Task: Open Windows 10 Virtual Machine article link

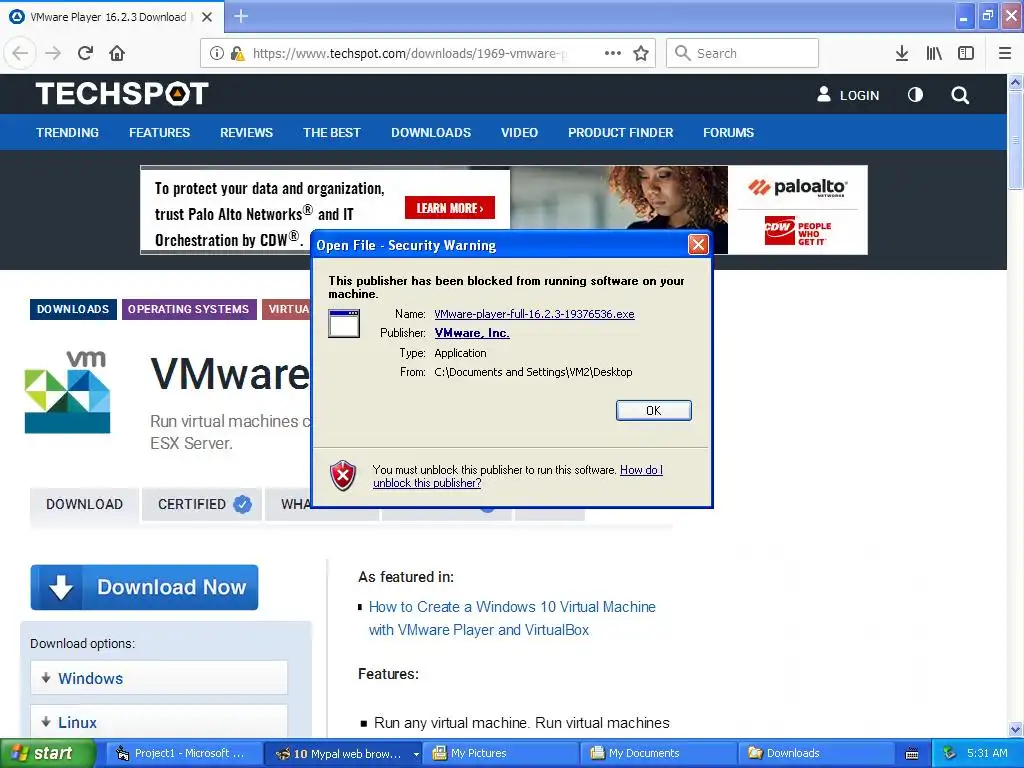Action: [512, 618]
